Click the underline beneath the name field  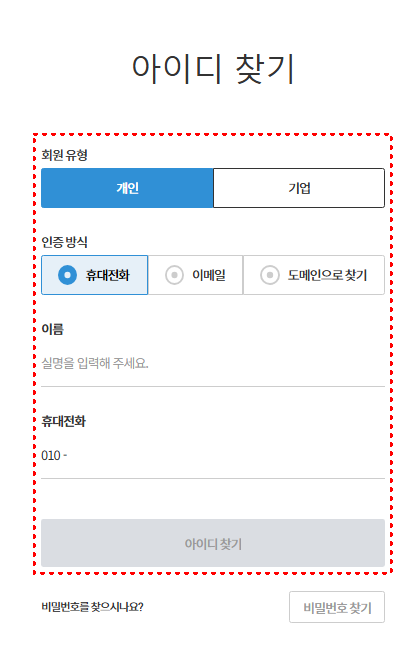pos(213,386)
